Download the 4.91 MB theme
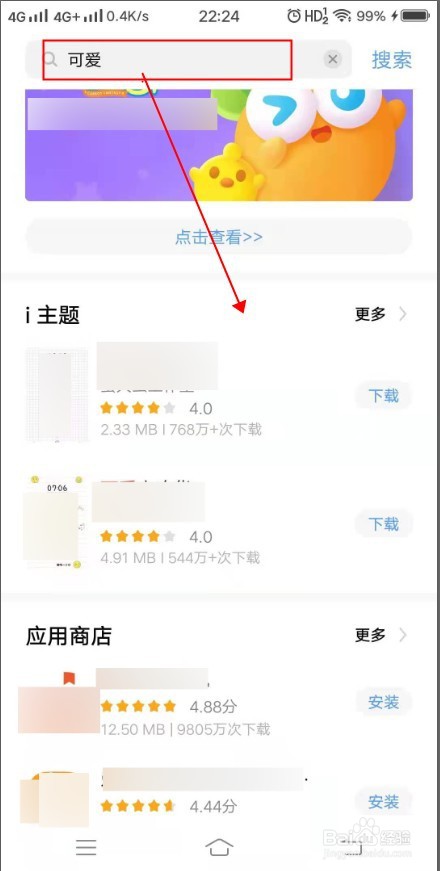The height and width of the screenshot is (871, 440). tap(383, 523)
